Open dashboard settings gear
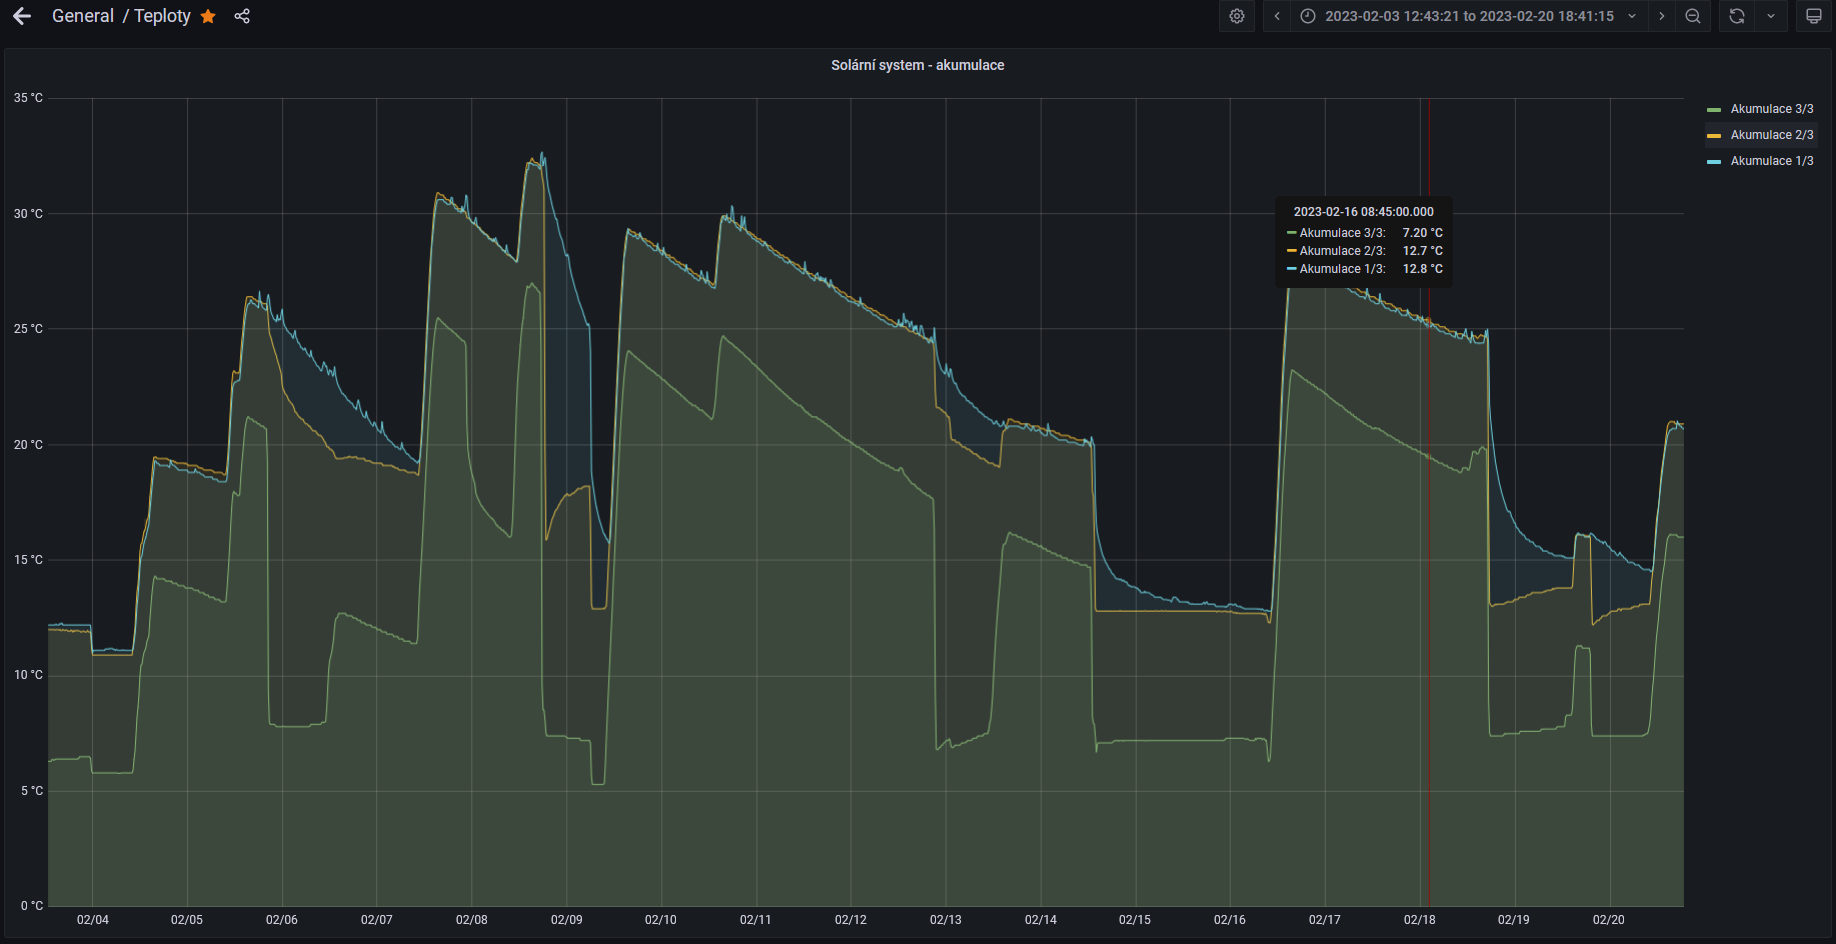 [1237, 16]
